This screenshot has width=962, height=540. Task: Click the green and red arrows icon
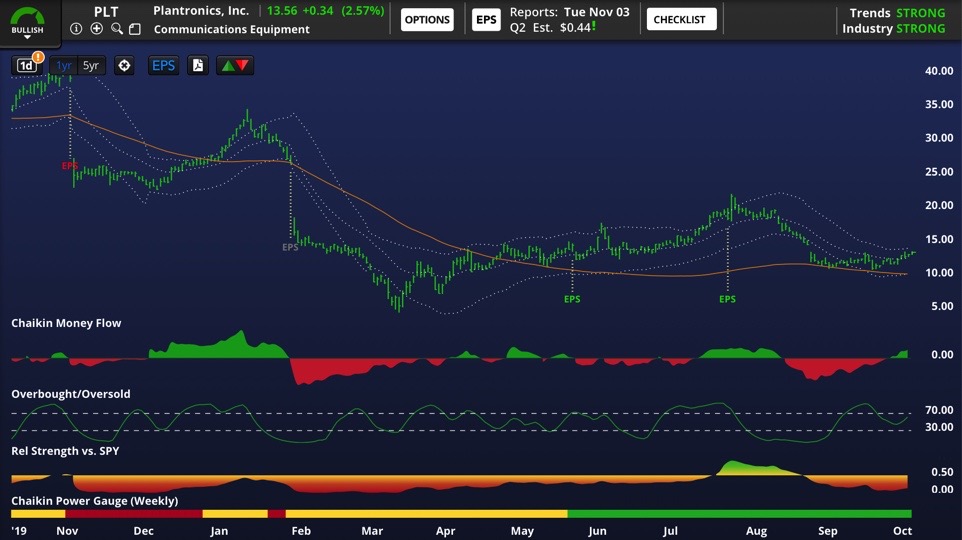click(x=236, y=66)
